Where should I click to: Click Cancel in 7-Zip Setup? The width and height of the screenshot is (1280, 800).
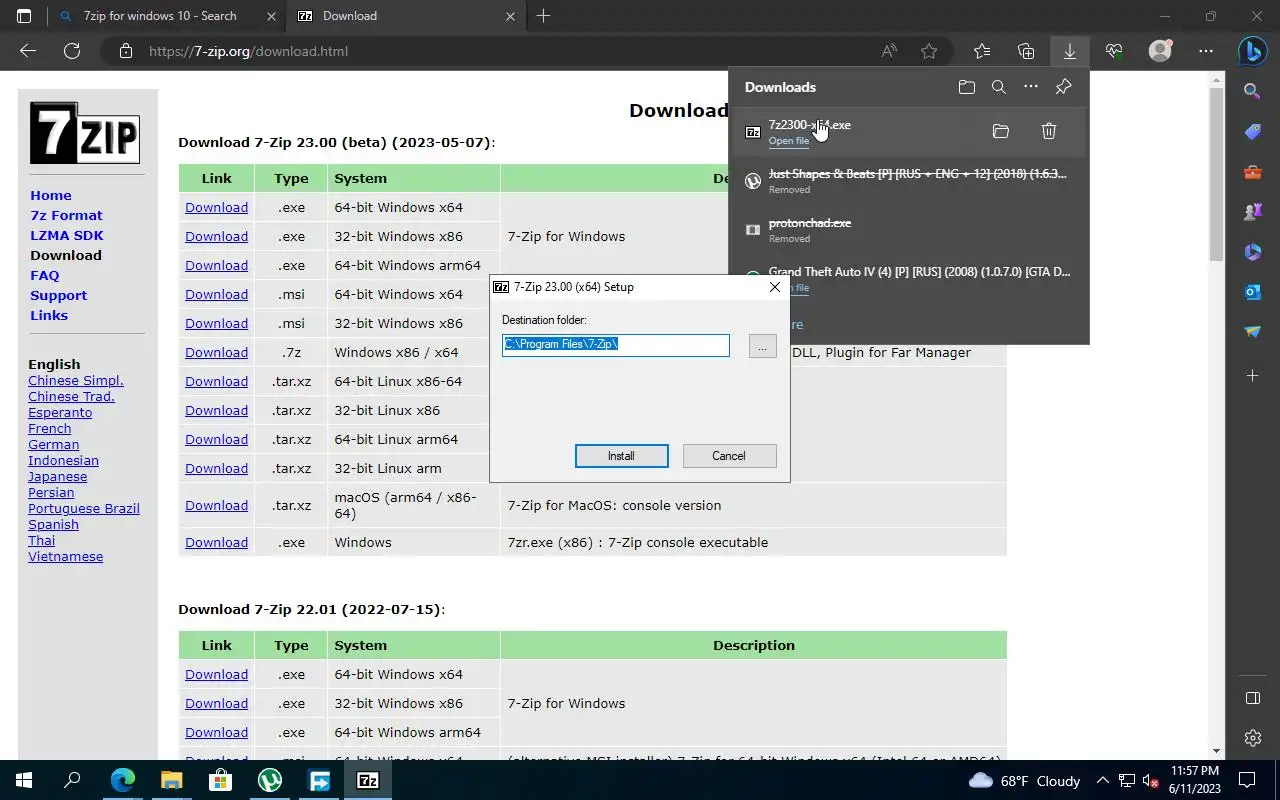(729, 456)
